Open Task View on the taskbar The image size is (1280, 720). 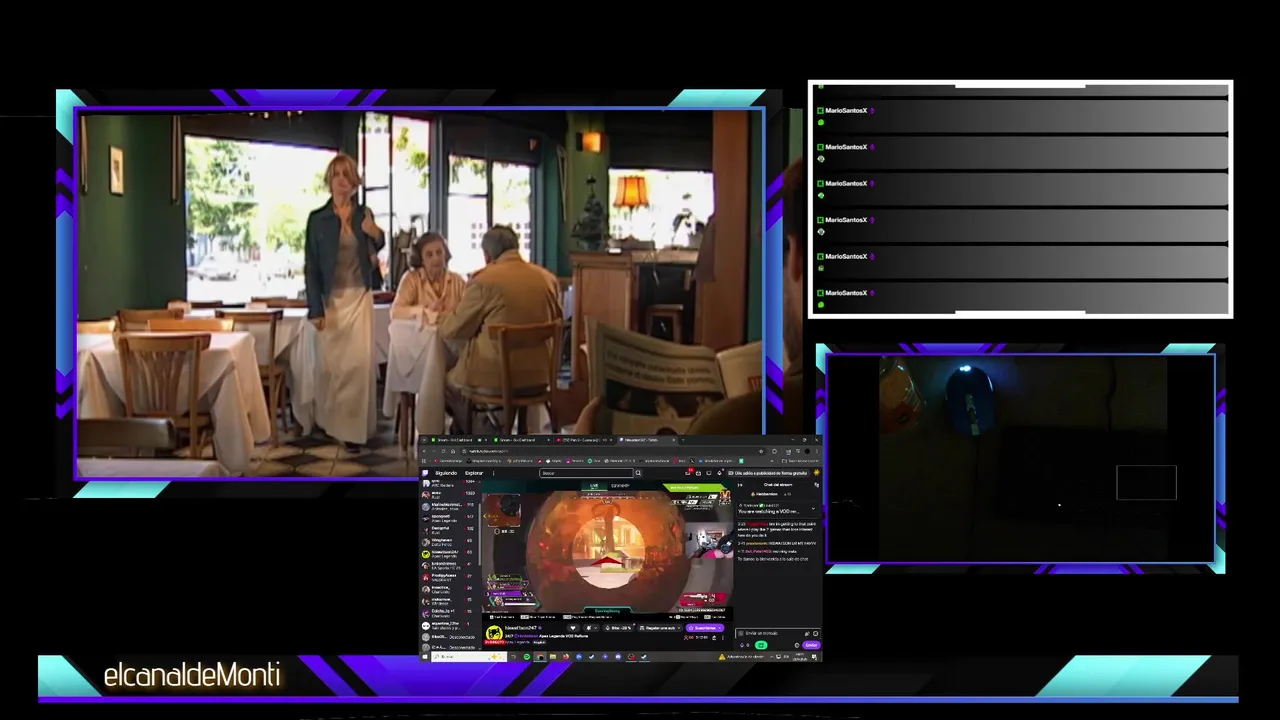[513, 657]
